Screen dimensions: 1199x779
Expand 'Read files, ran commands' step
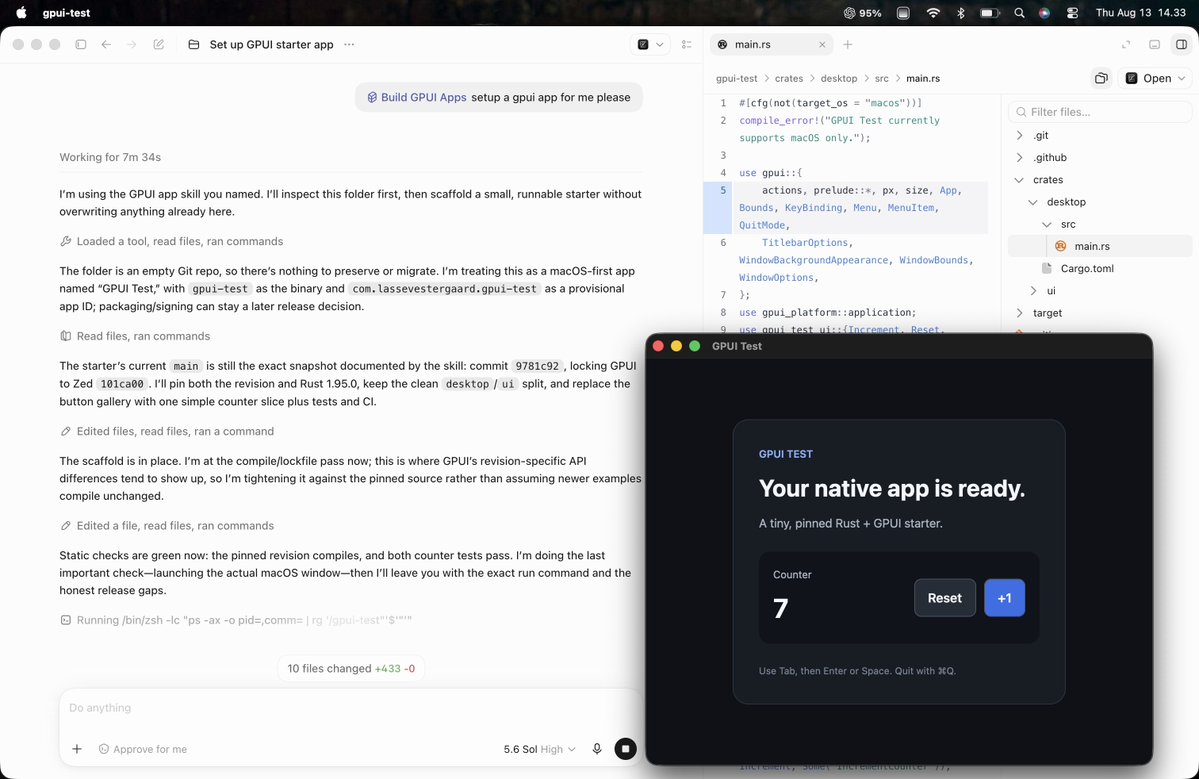135,336
